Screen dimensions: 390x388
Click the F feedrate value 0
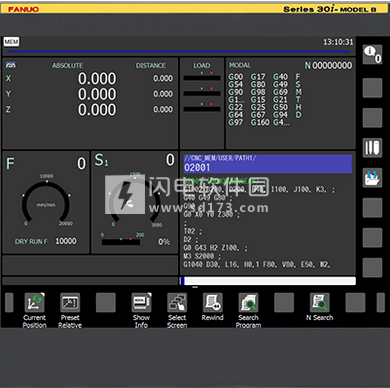click(82, 163)
